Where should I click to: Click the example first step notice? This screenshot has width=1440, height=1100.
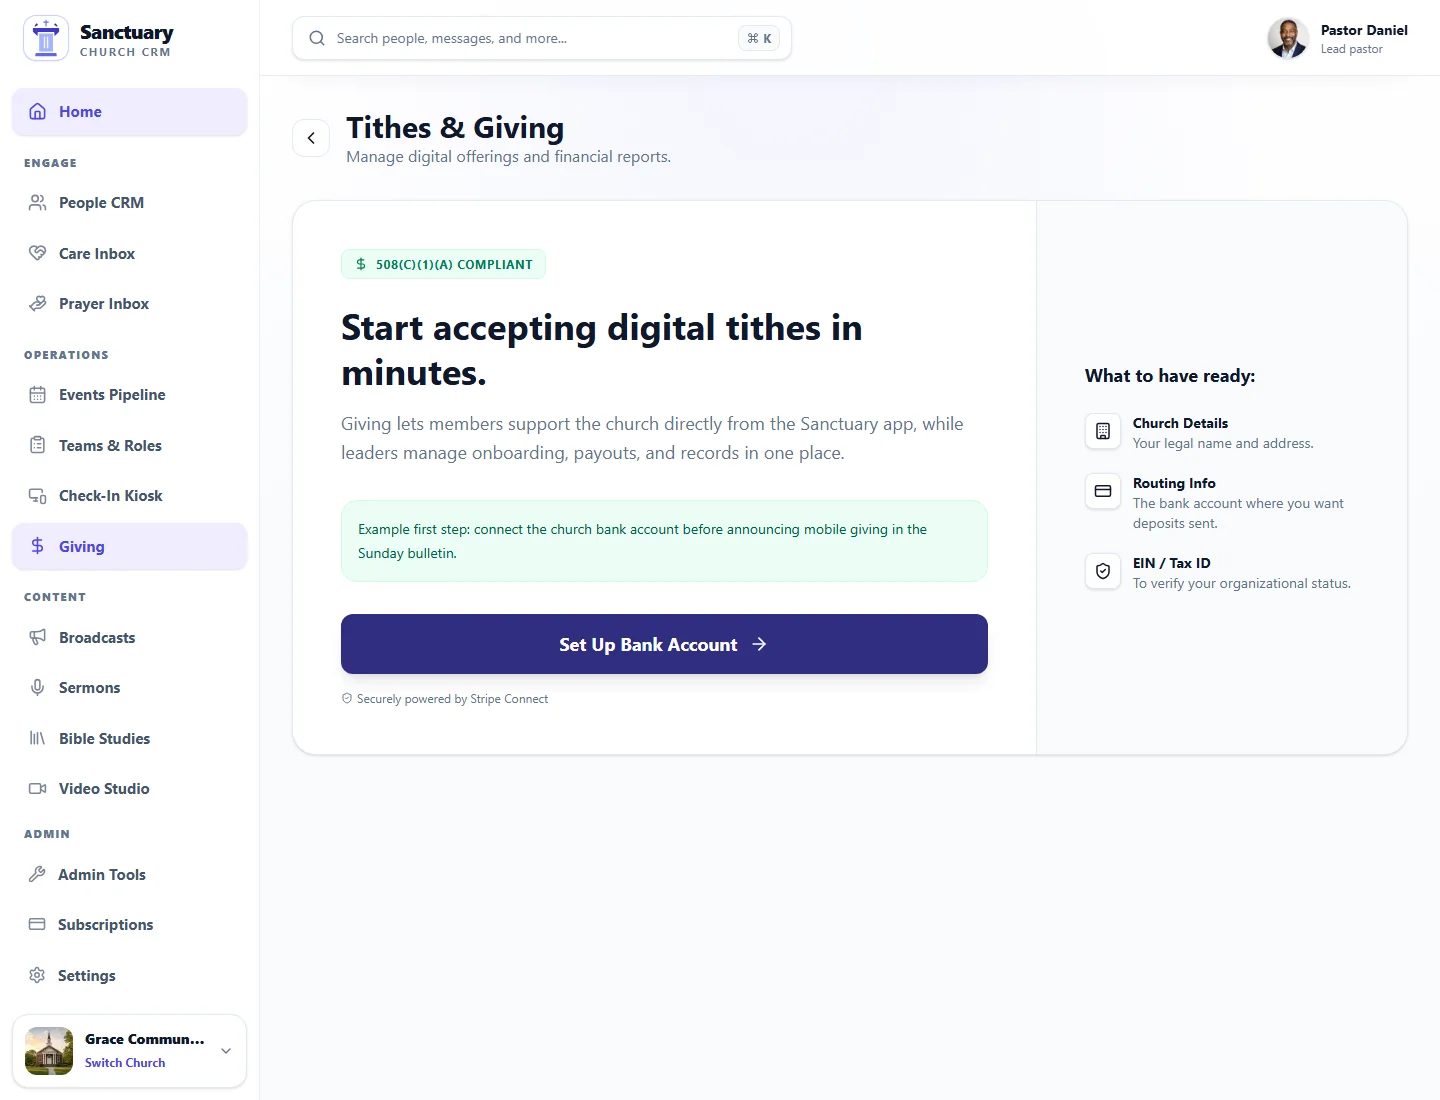coord(664,541)
